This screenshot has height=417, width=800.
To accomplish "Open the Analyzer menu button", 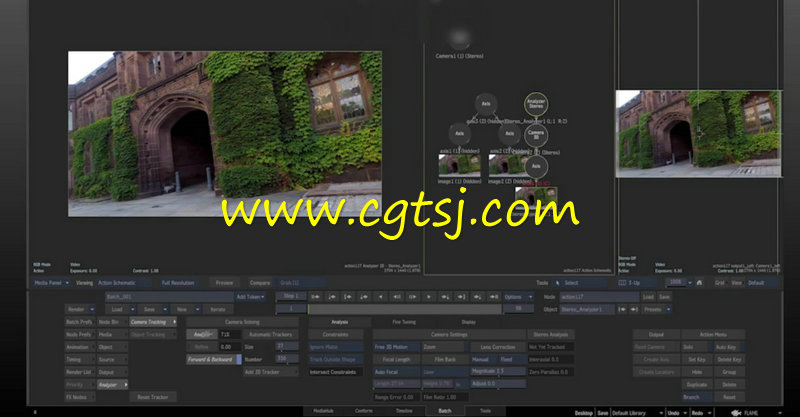I will pyautogui.click(x=112, y=385).
